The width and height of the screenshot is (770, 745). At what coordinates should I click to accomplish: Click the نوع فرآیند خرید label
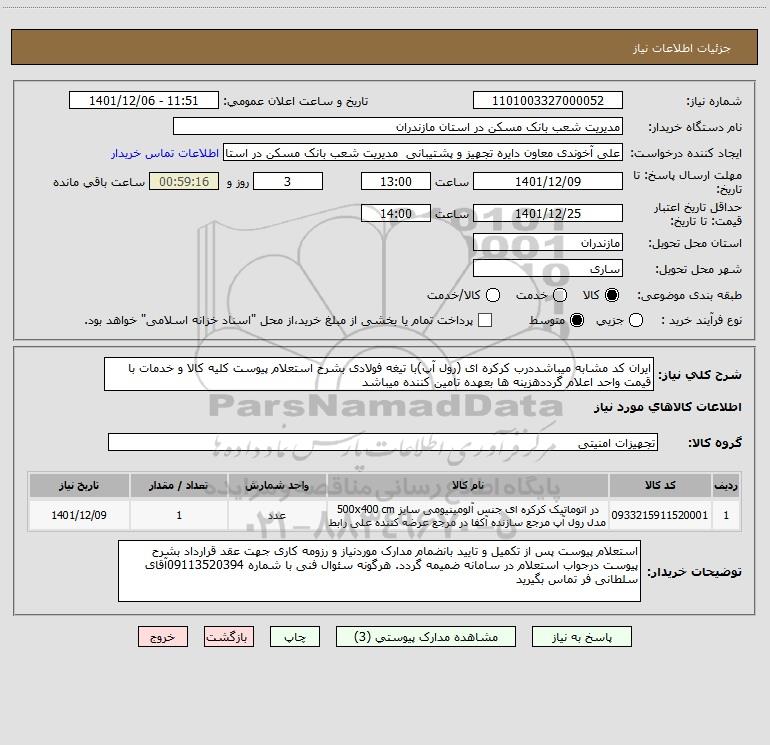[x=701, y=320]
